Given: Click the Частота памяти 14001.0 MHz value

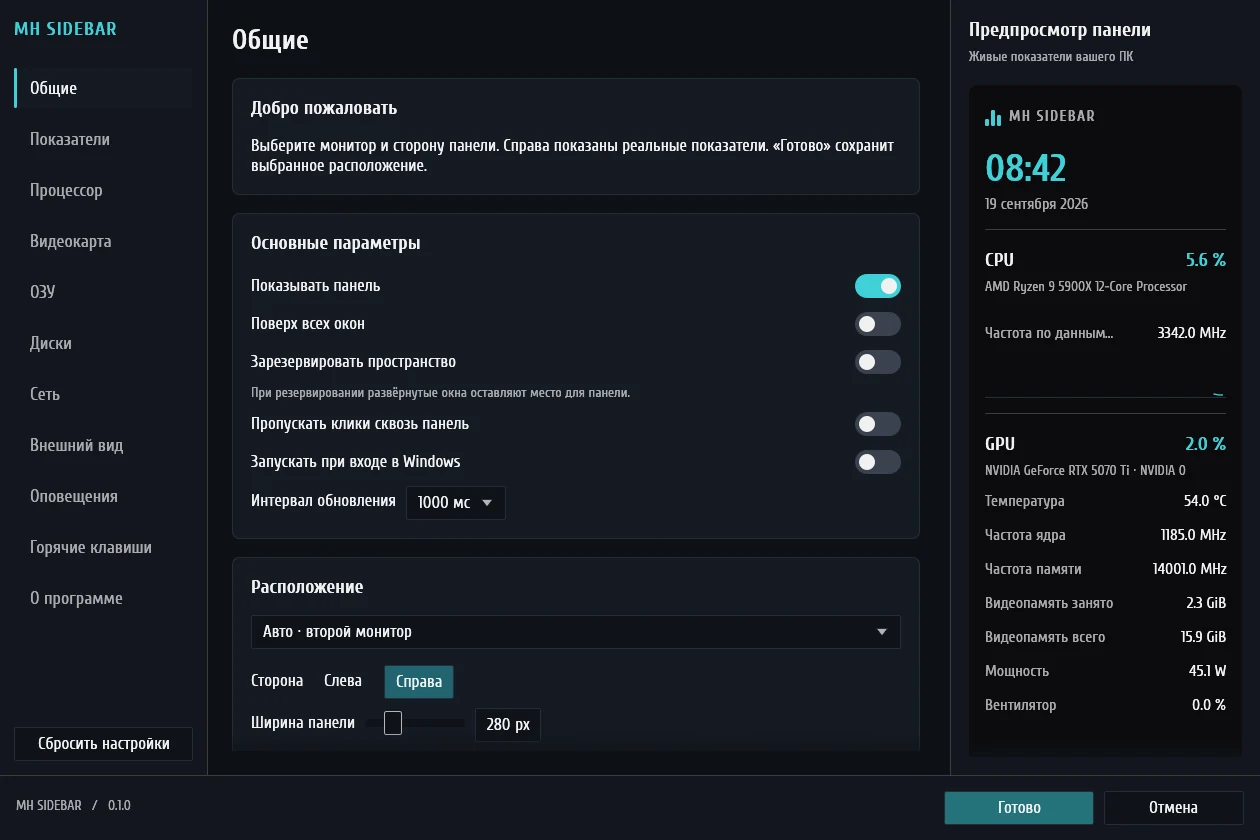Looking at the screenshot, I should [x=1189, y=569].
